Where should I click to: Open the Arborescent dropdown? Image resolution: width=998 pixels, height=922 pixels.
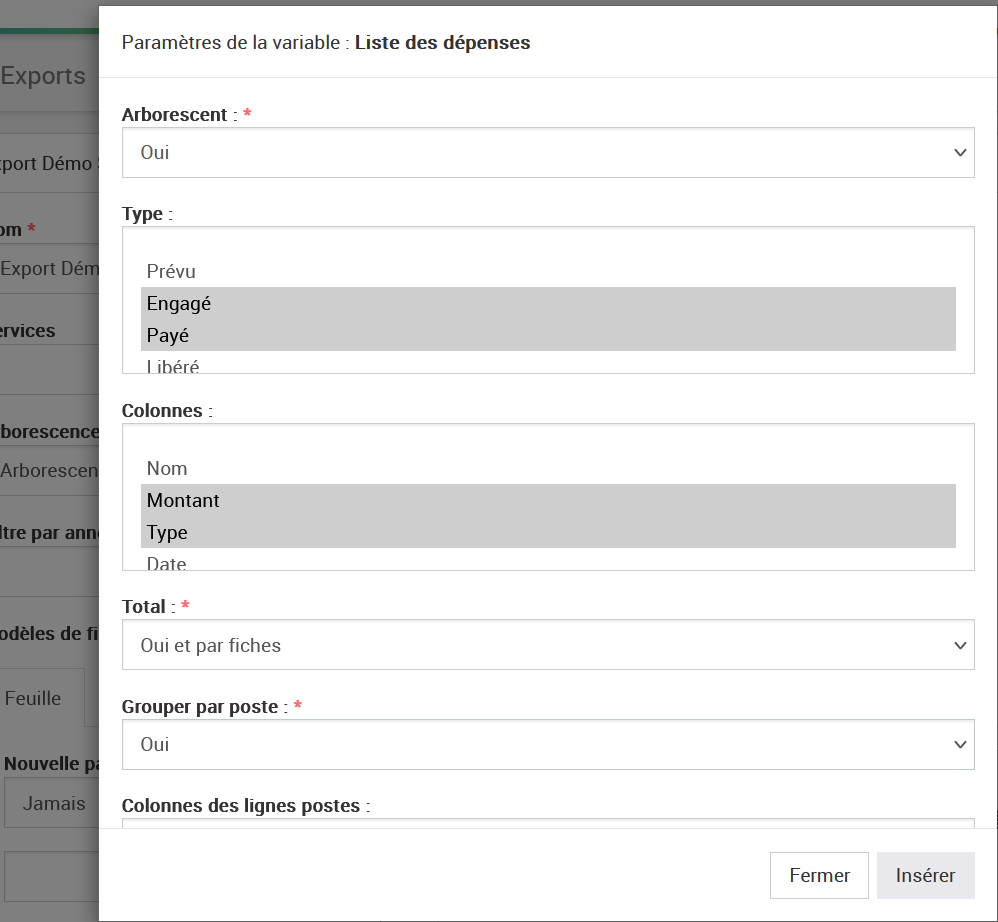(547, 153)
